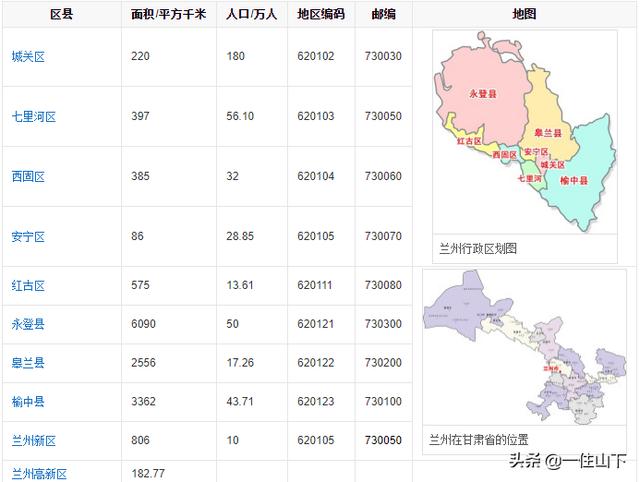The image size is (640, 482).
Task: Select area code 620111
Action: (x=315, y=285)
